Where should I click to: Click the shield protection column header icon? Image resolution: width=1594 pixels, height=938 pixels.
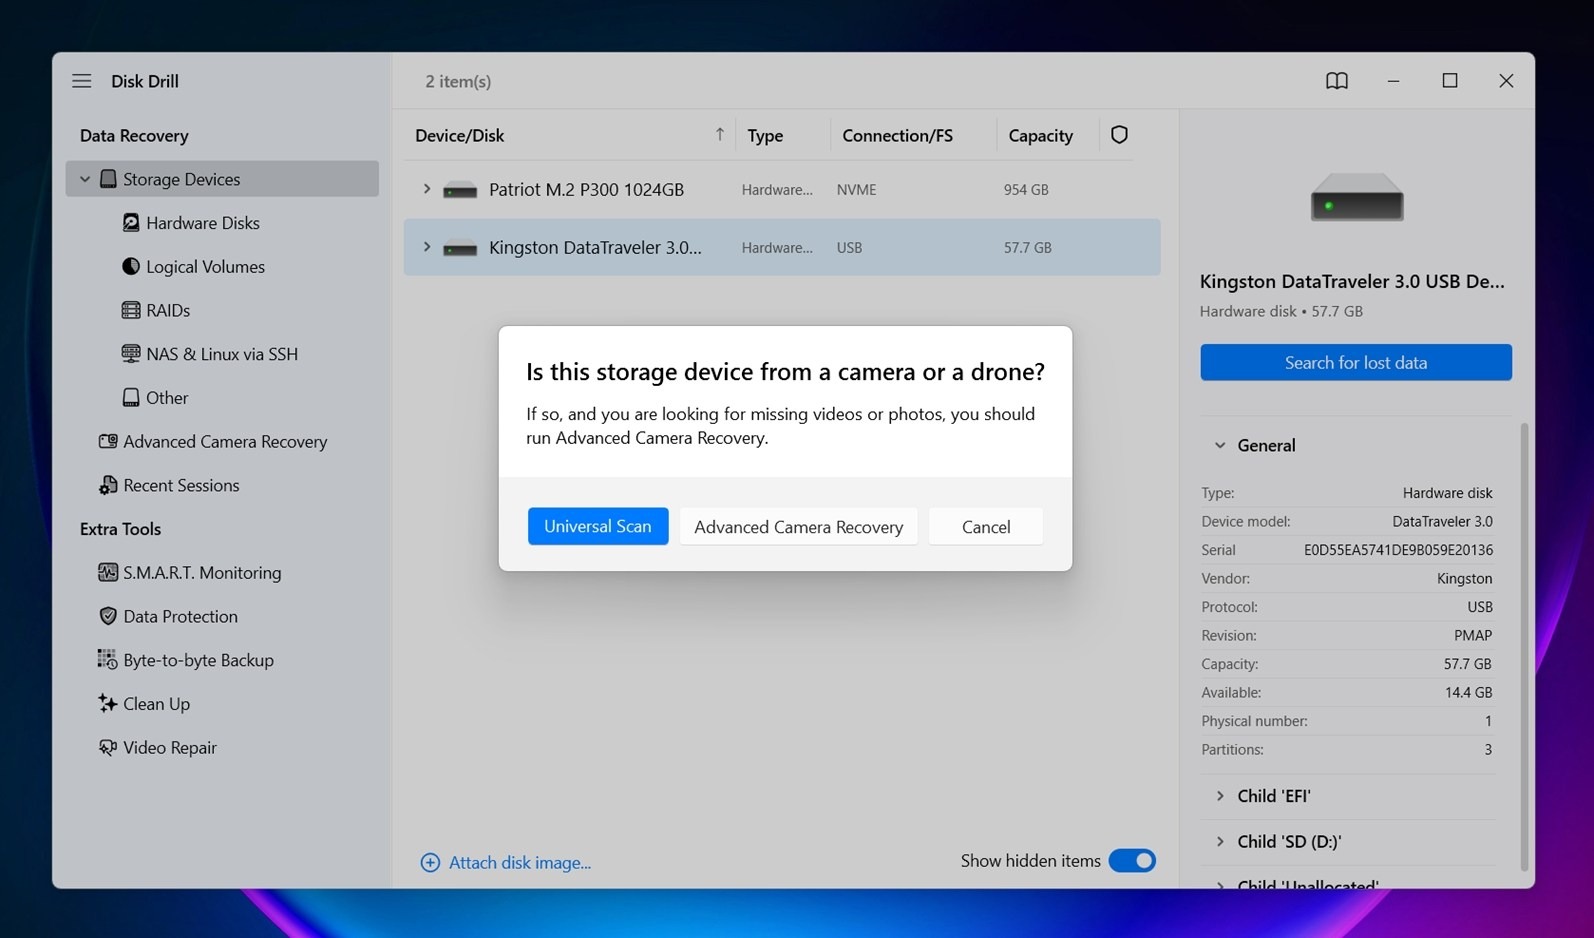(1119, 135)
